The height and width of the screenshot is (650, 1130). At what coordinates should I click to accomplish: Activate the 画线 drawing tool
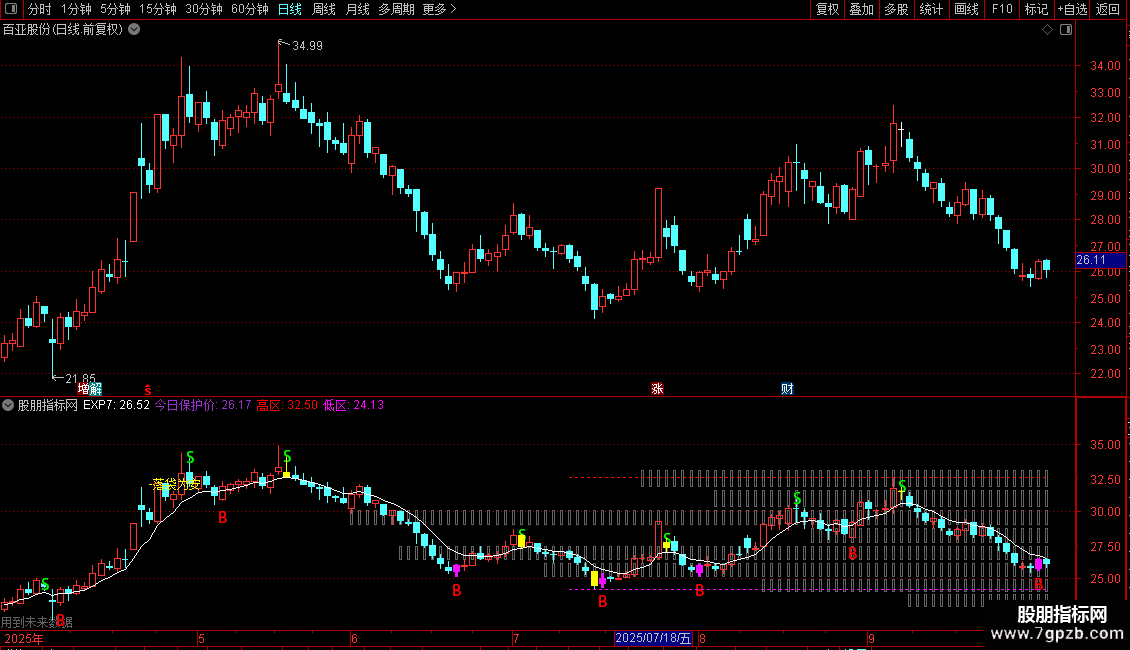(966, 9)
